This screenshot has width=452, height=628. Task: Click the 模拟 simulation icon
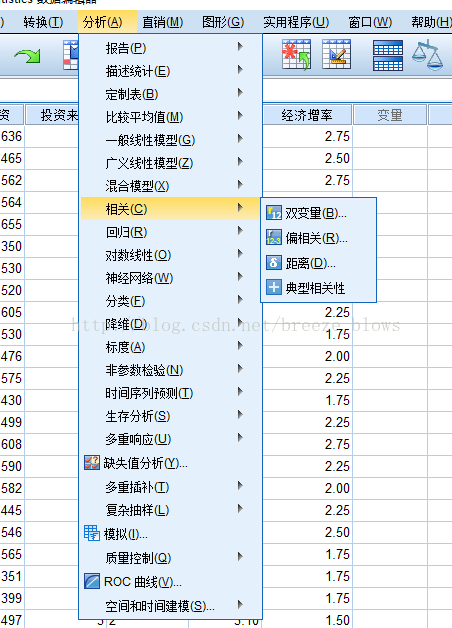[92, 533]
